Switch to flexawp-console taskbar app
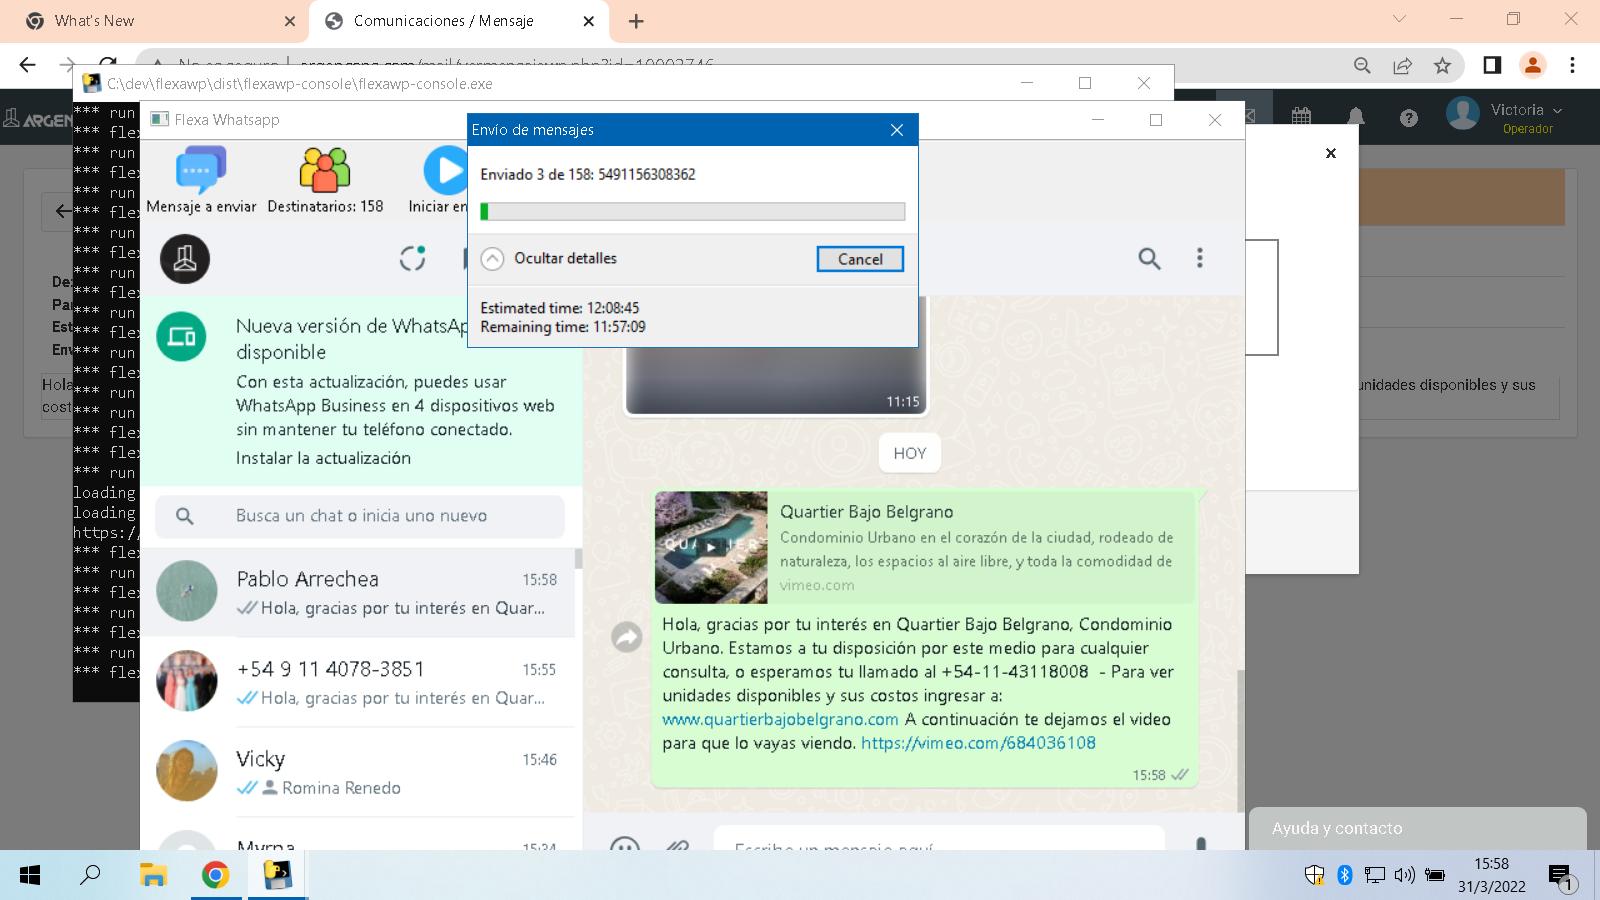The height and width of the screenshot is (900, 1600). tap(277, 876)
